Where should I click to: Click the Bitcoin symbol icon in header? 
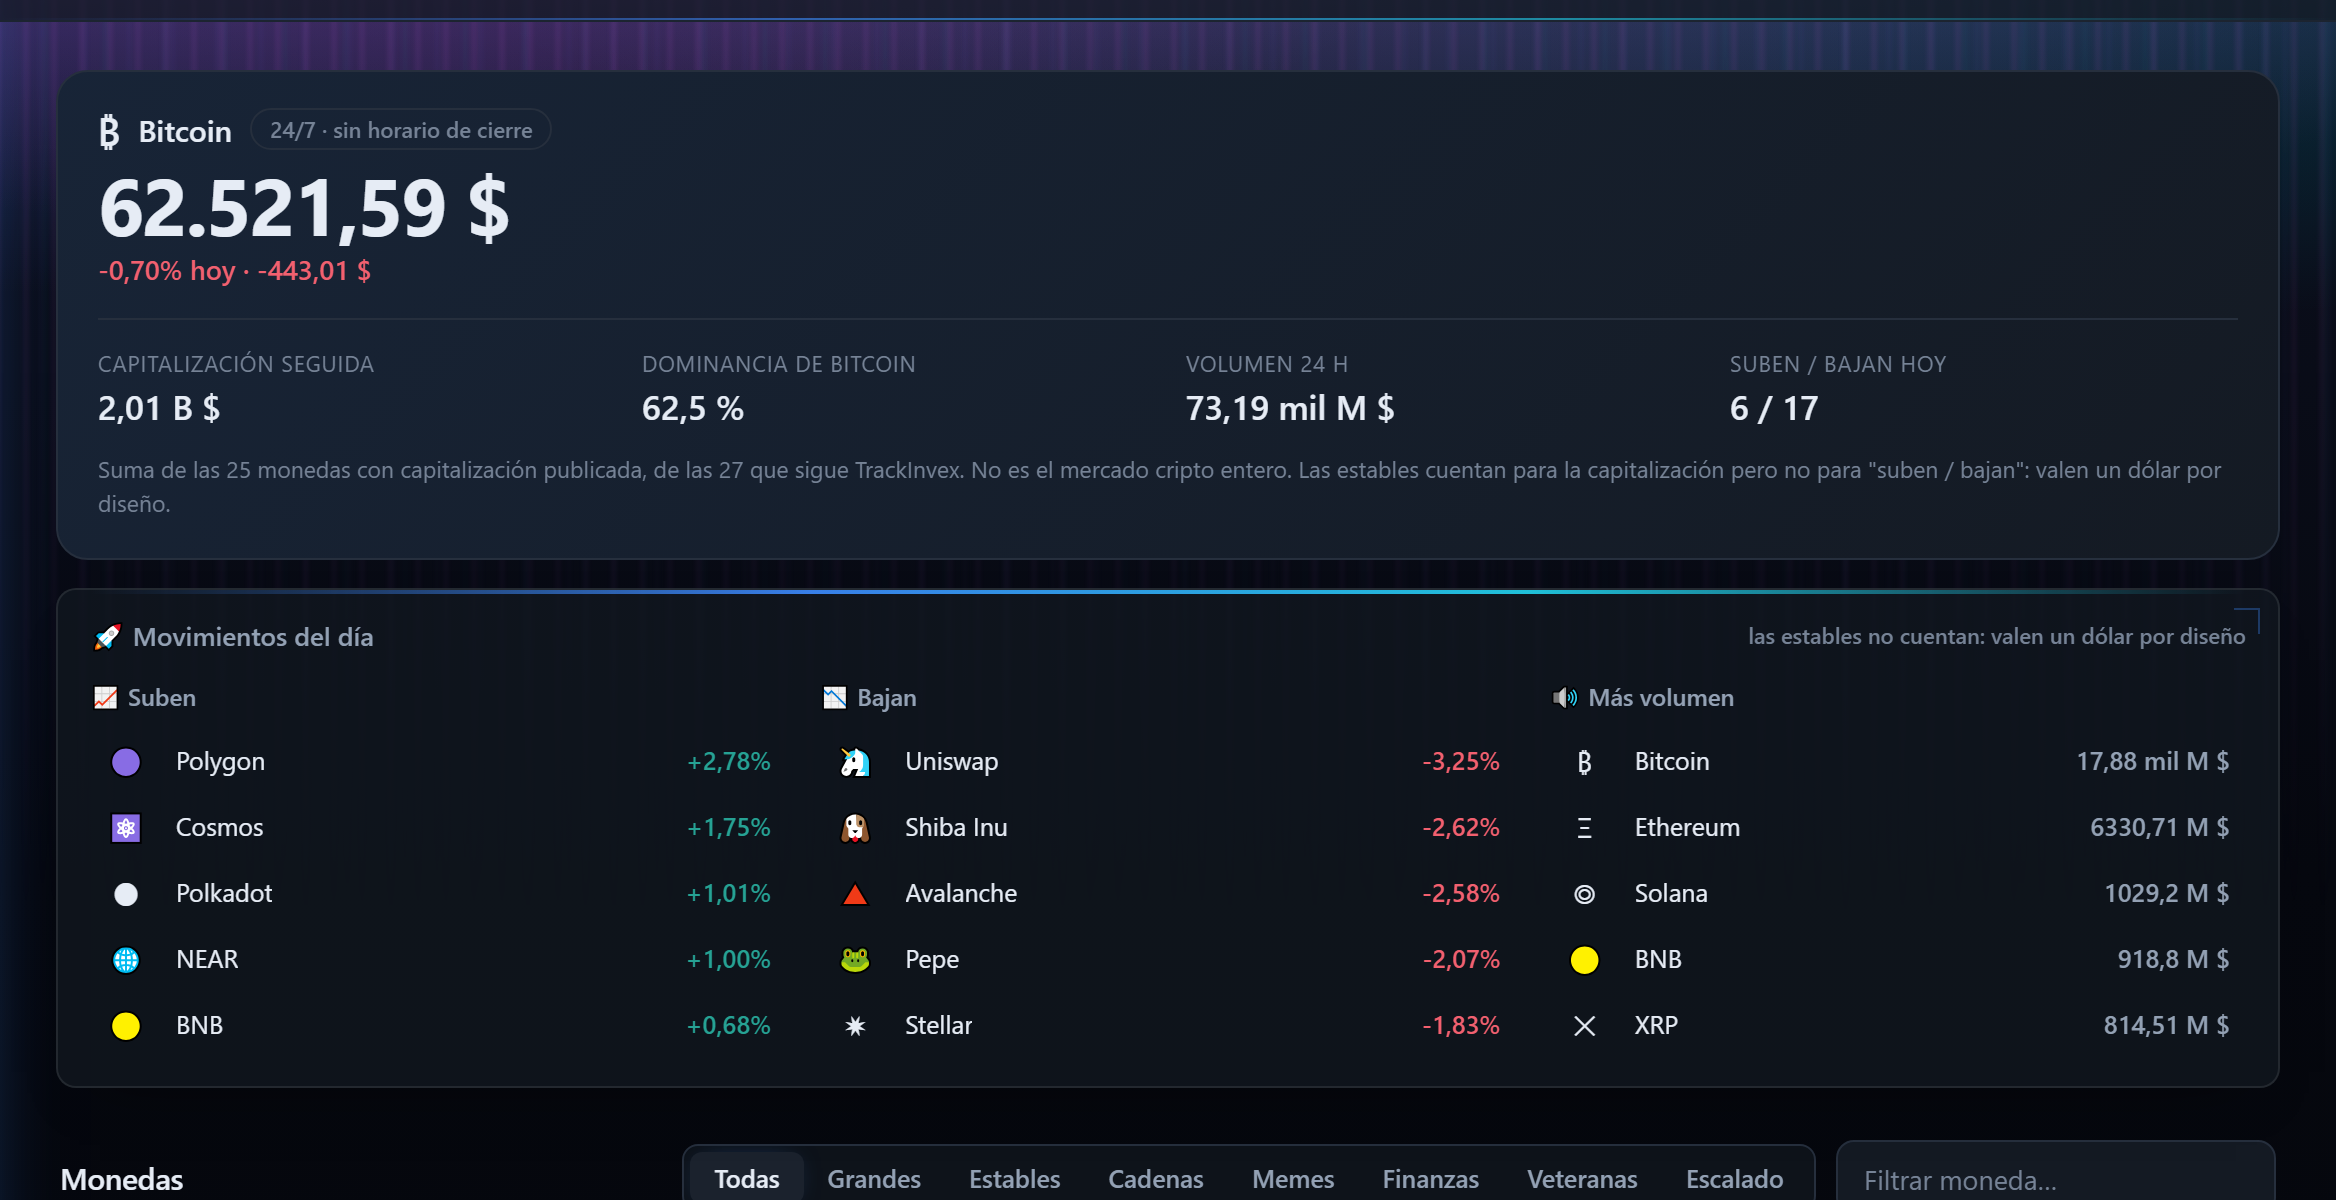(x=109, y=131)
